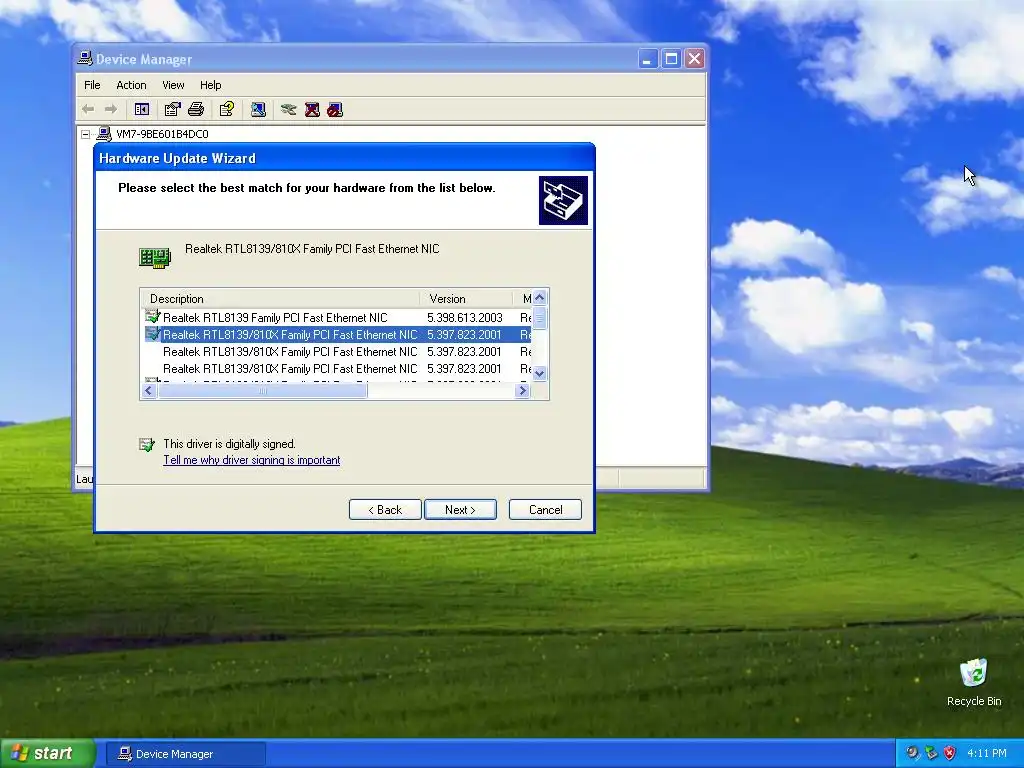Click the Disable icon with red prohibition sign
The height and width of the screenshot is (768, 1024).
point(335,110)
